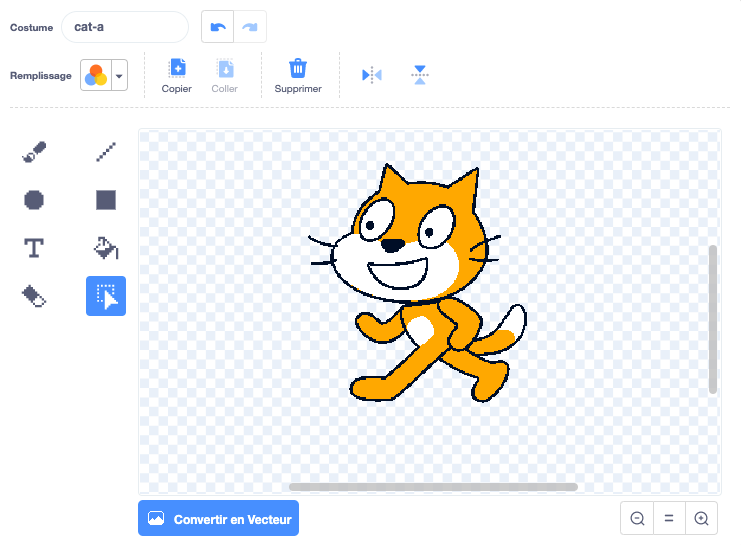Click the horizontal canvas scrollbar
This screenshot has width=741, height=545.
pyautogui.click(x=433, y=487)
